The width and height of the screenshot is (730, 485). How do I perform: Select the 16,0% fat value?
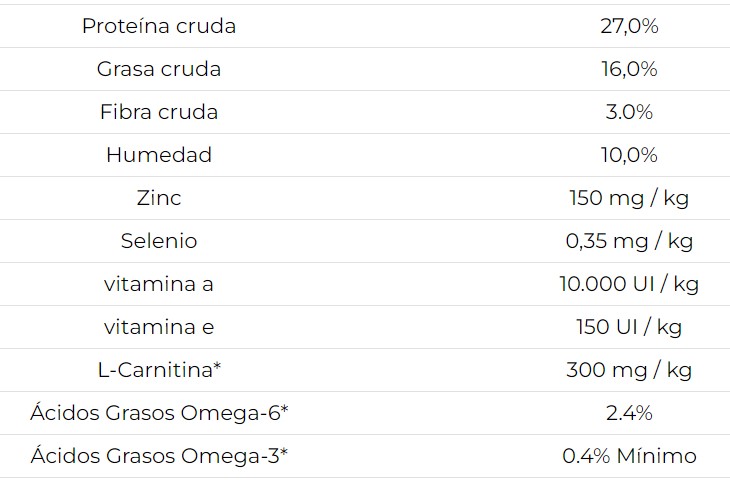click(x=629, y=70)
